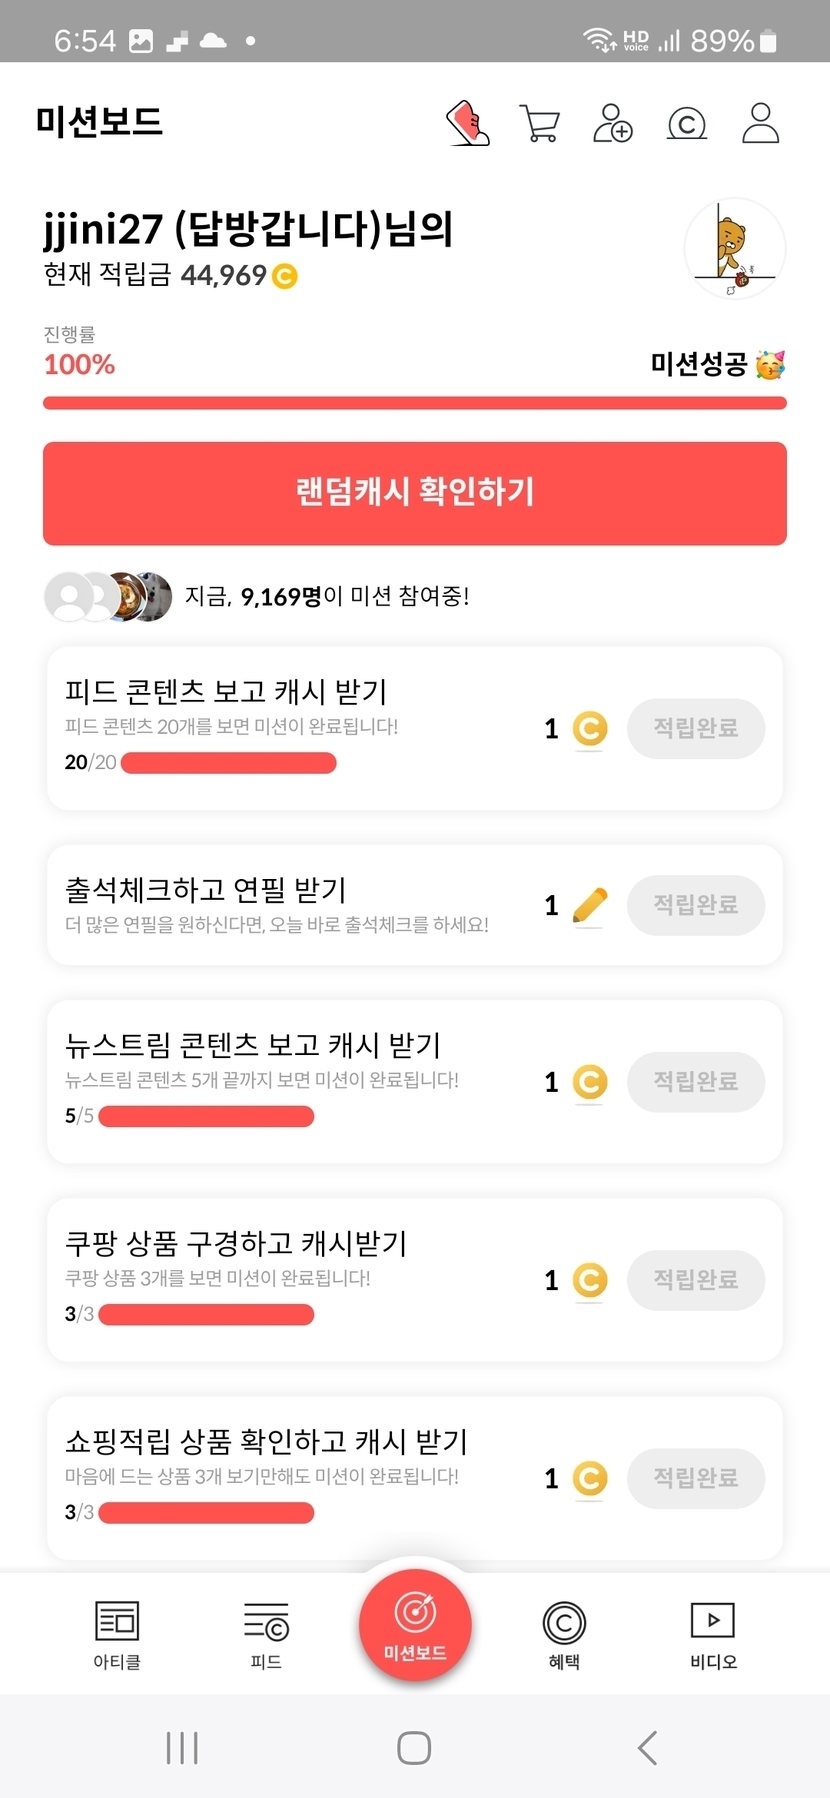This screenshot has height=1798, width=830.
Task: Tap 적립완료 for 피드 콘텐츠 mission
Action: click(696, 728)
